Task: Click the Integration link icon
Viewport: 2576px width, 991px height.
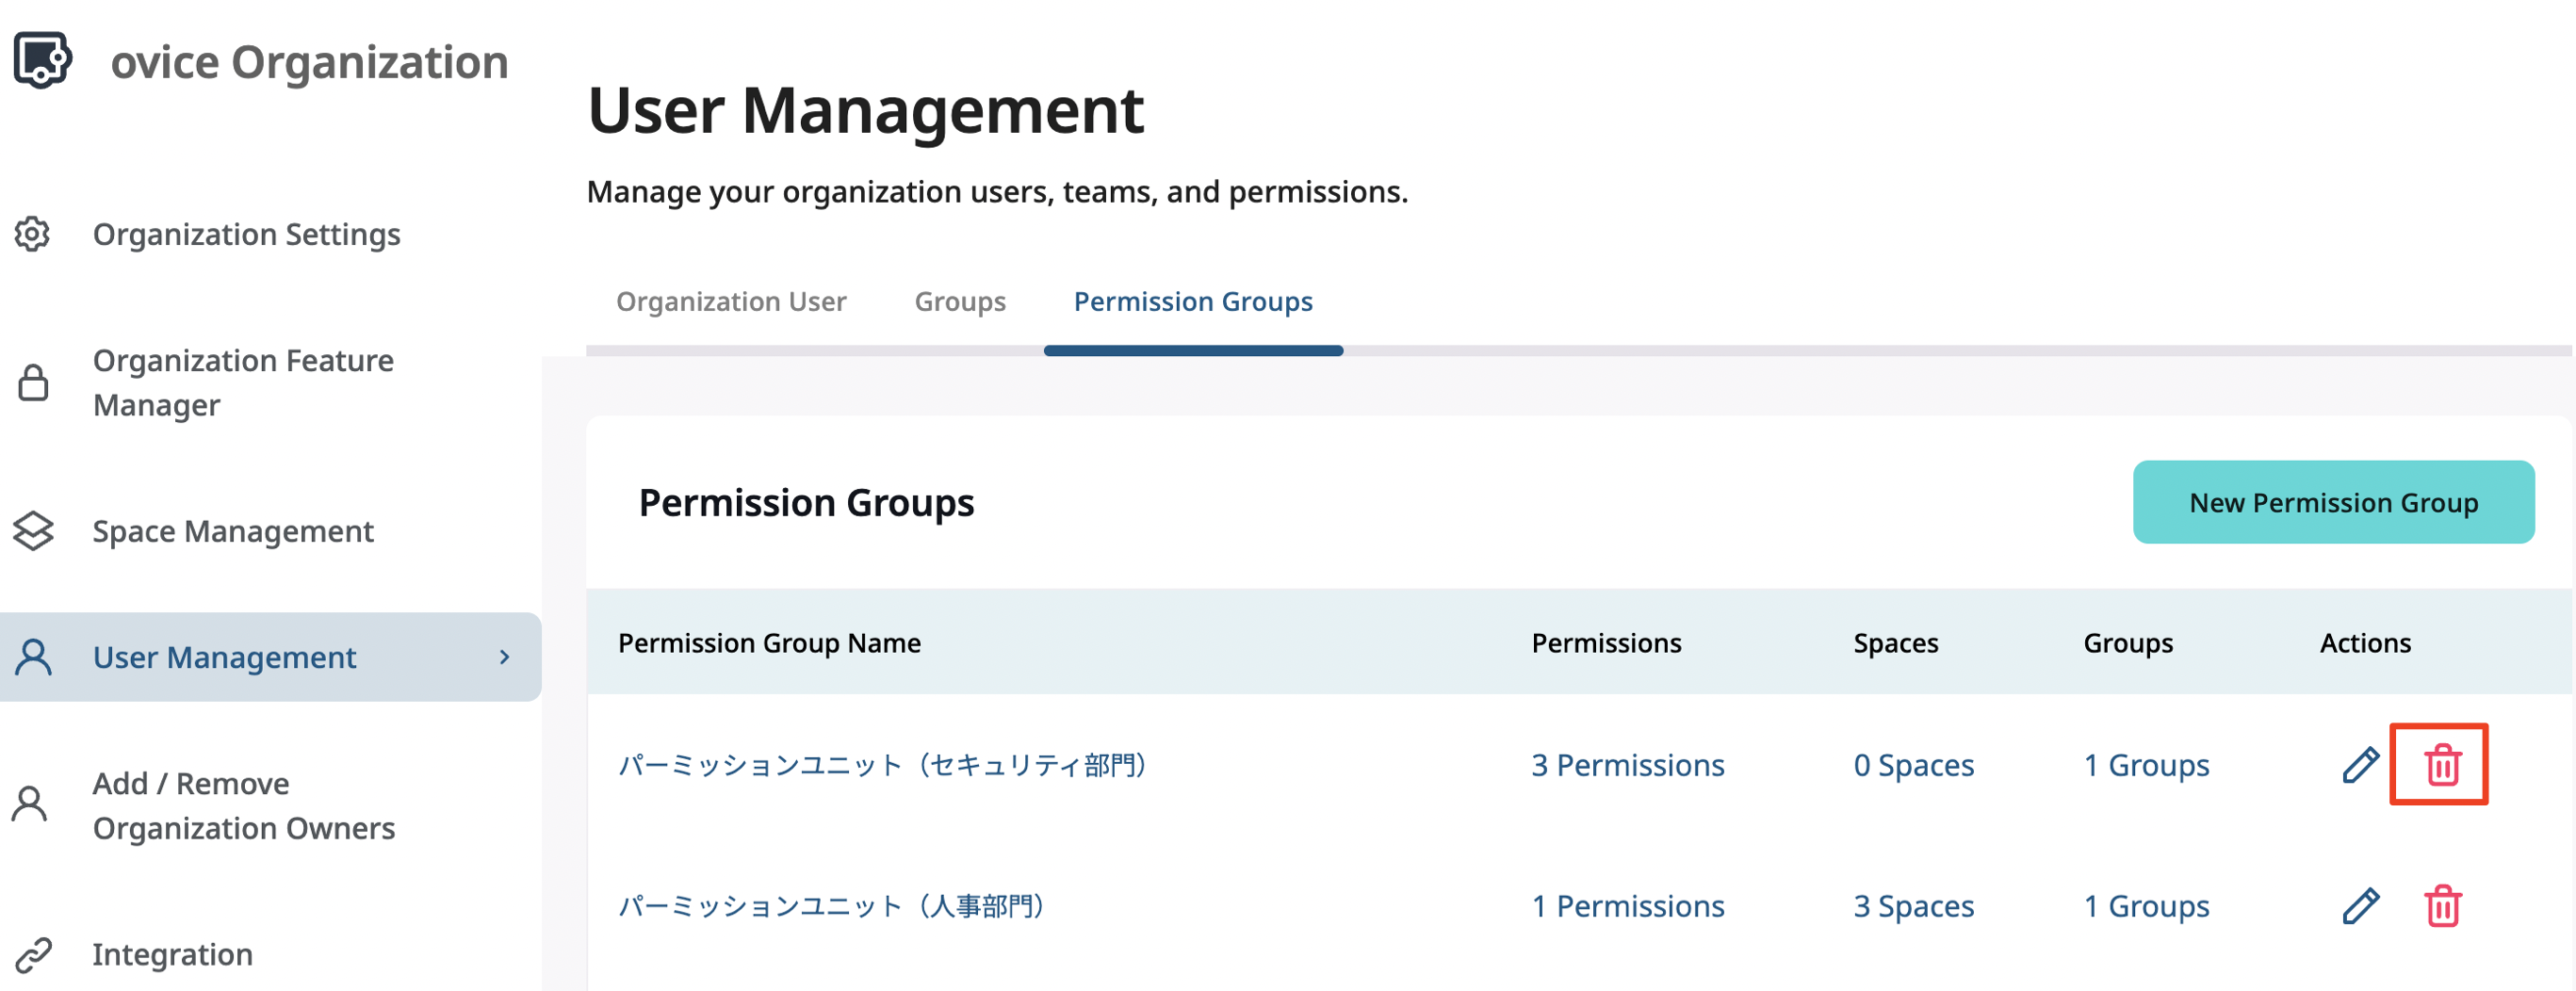Action: tap(33, 955)
